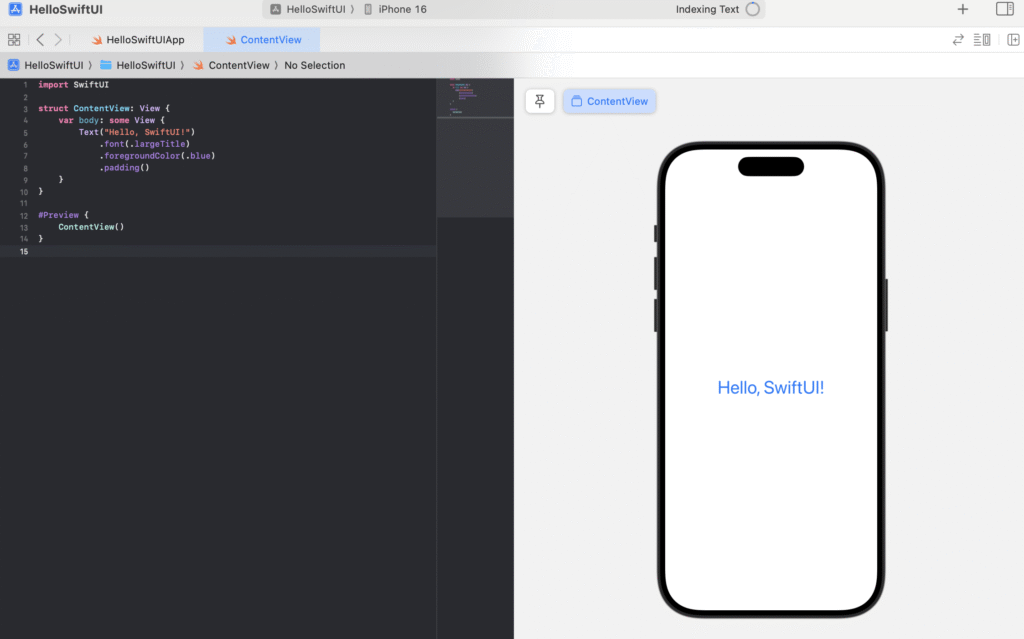The image size is (1024, 639).
Task: Click the Swift icon on ContentView tab
Action: point(231,40)
